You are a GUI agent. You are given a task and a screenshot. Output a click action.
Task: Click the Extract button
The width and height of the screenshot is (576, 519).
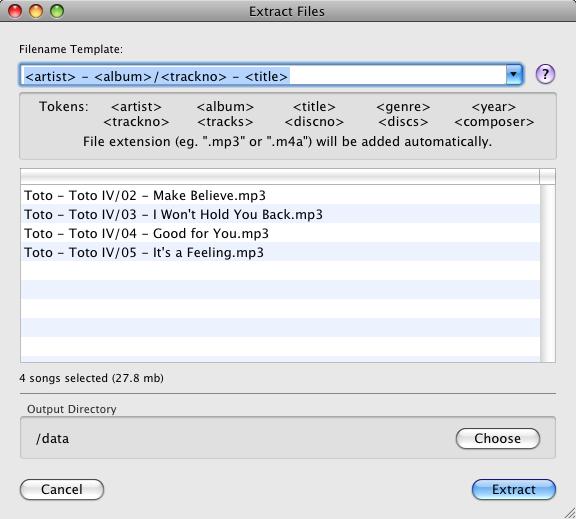(x=514, y=489)
